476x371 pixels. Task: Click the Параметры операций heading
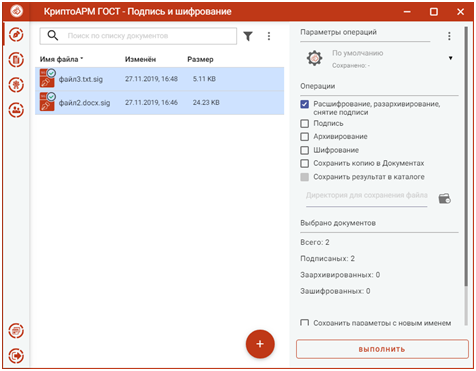338,32
